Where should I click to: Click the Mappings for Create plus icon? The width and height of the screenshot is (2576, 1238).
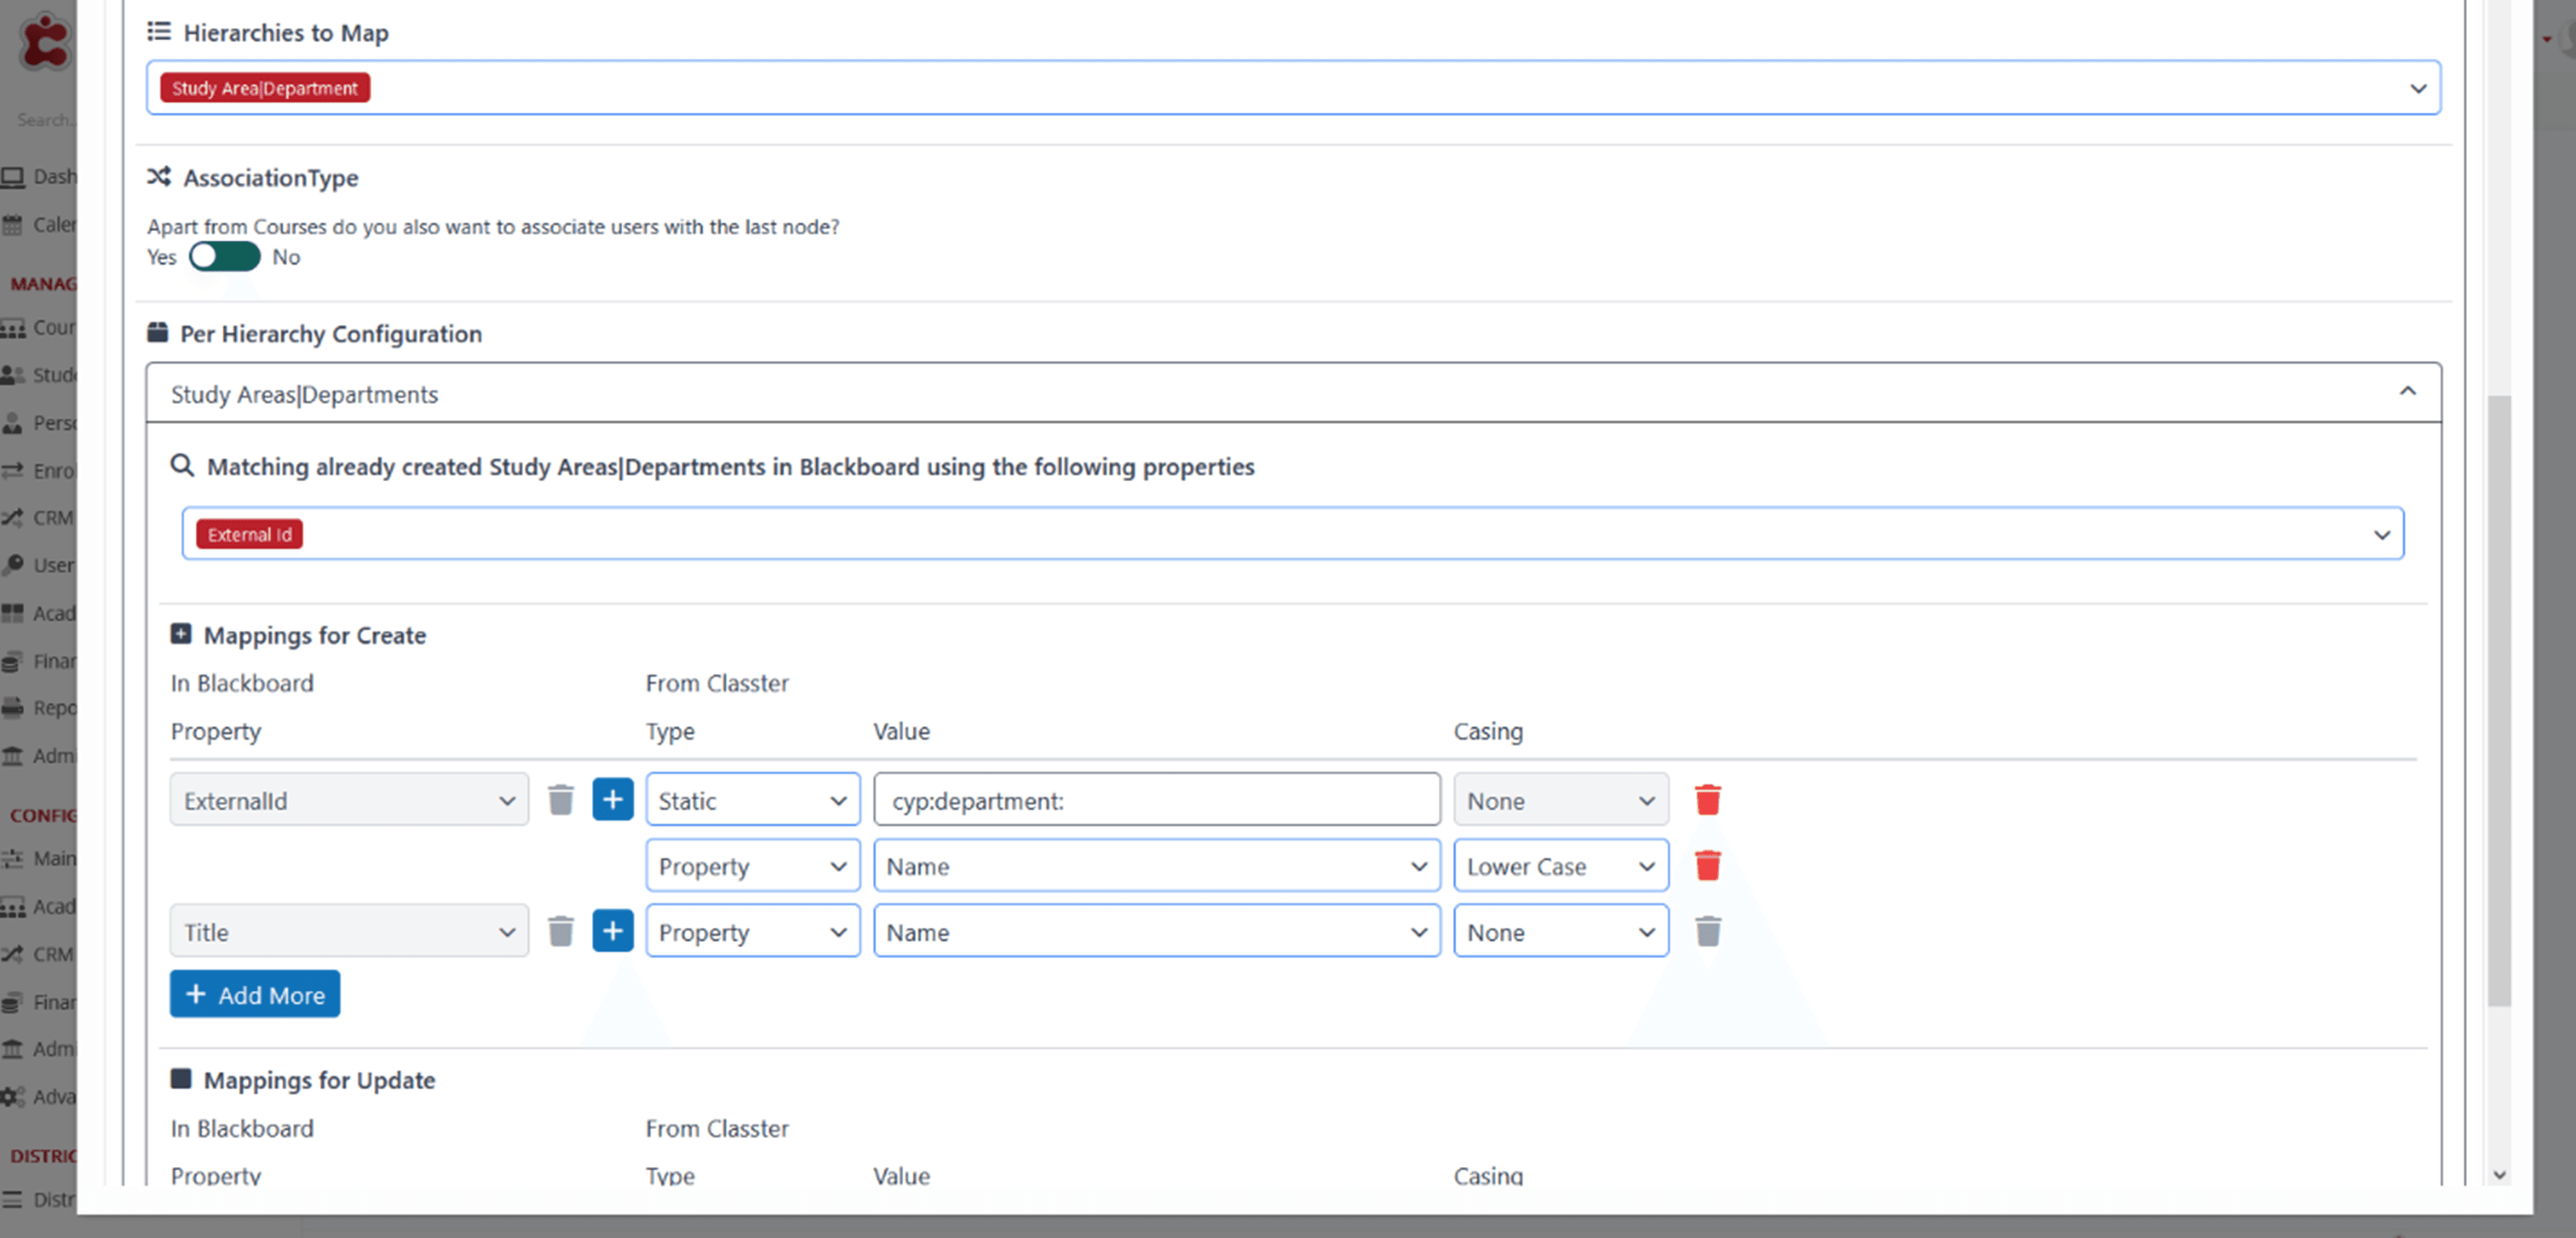point(181,634)
